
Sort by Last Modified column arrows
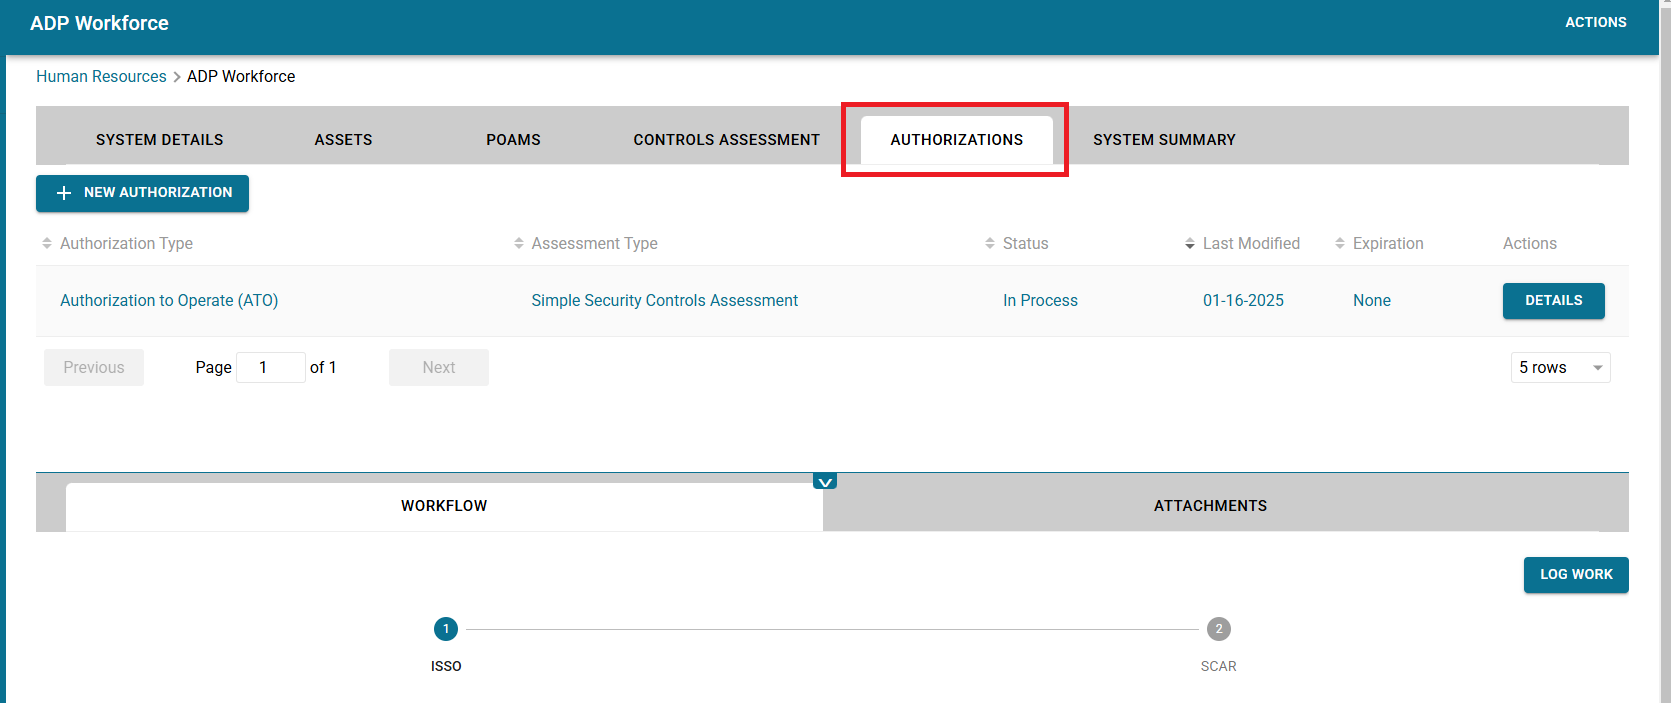click(x=1190, y=243)
